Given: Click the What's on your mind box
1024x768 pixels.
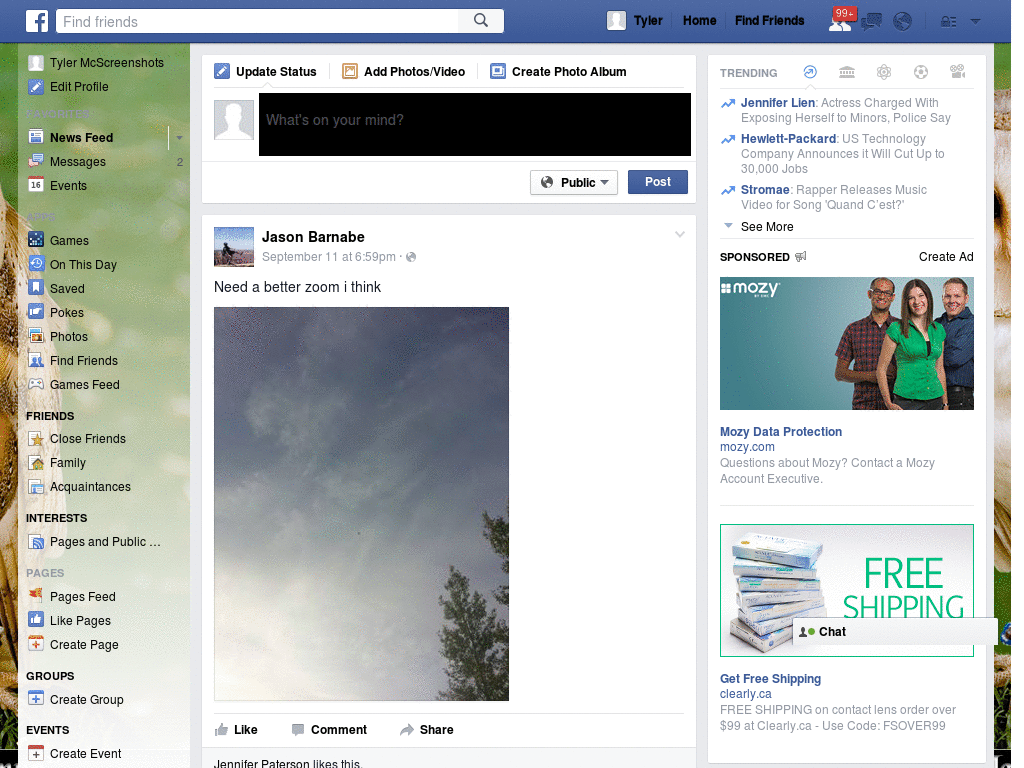Looking at the screenshot, I should [x=475, y=124].
